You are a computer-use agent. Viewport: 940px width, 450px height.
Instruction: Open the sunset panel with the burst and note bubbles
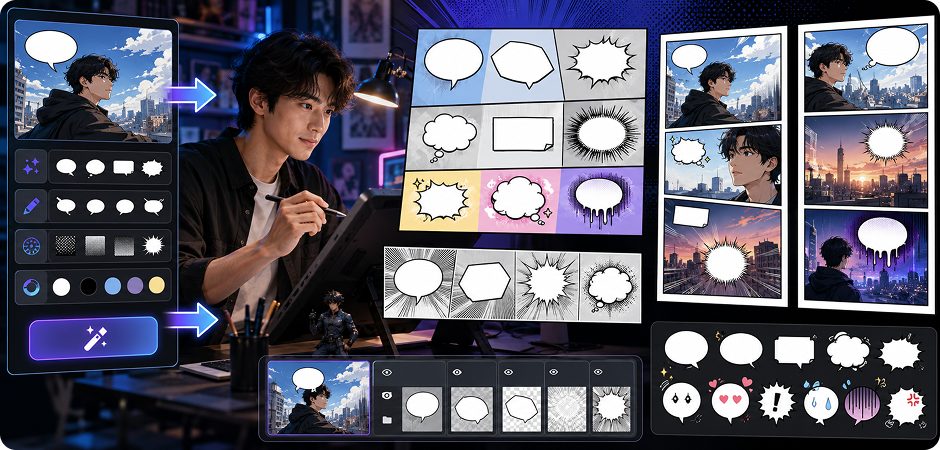[x=722, y=246]
